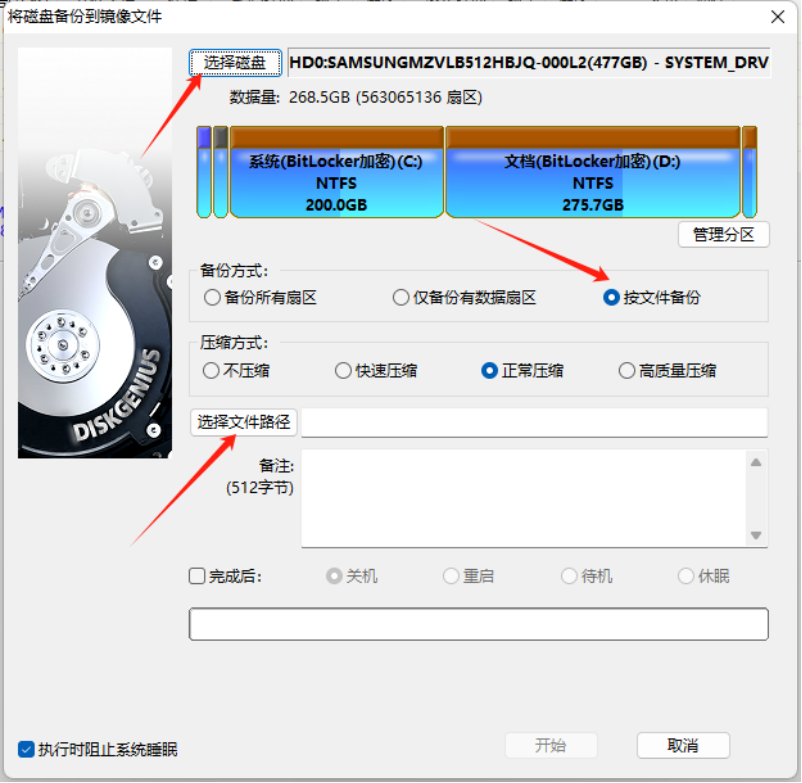Focus the file path text field
Viewport: 802px width, 783px height.
[534, 422]
